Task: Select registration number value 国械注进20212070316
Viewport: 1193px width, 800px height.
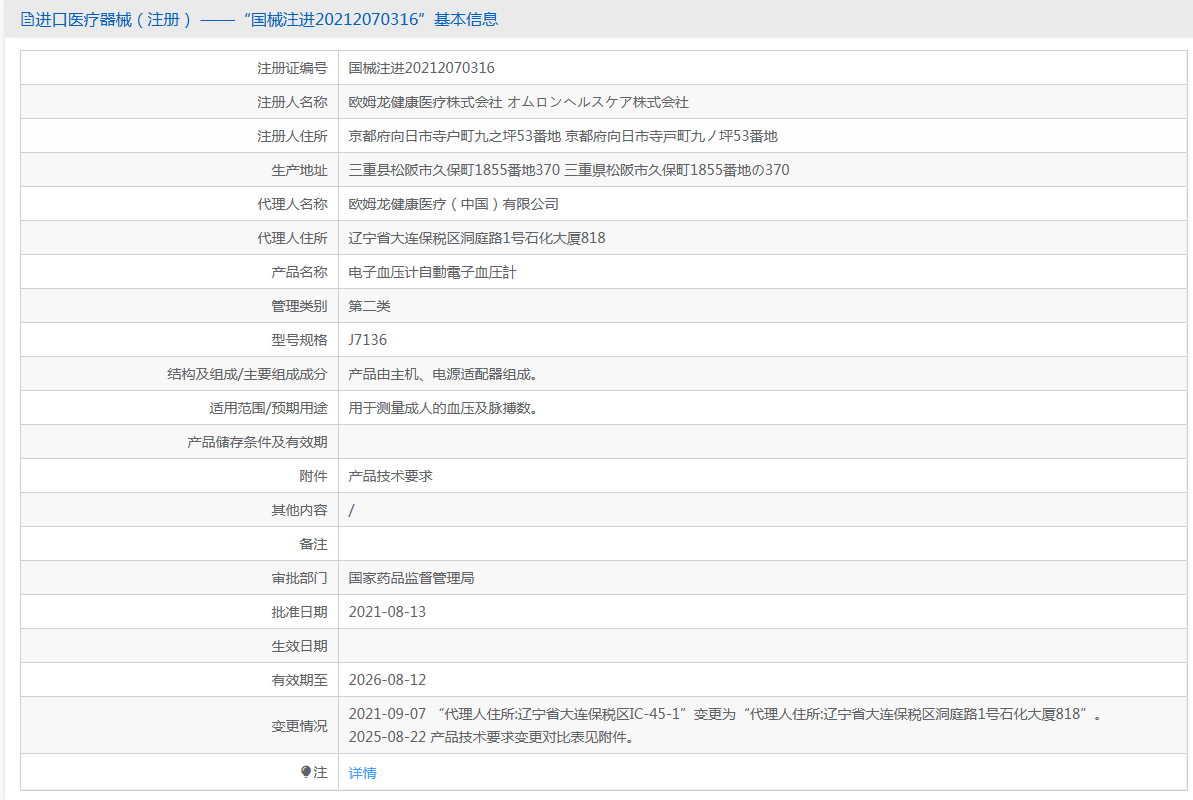Action: point(421,68)
